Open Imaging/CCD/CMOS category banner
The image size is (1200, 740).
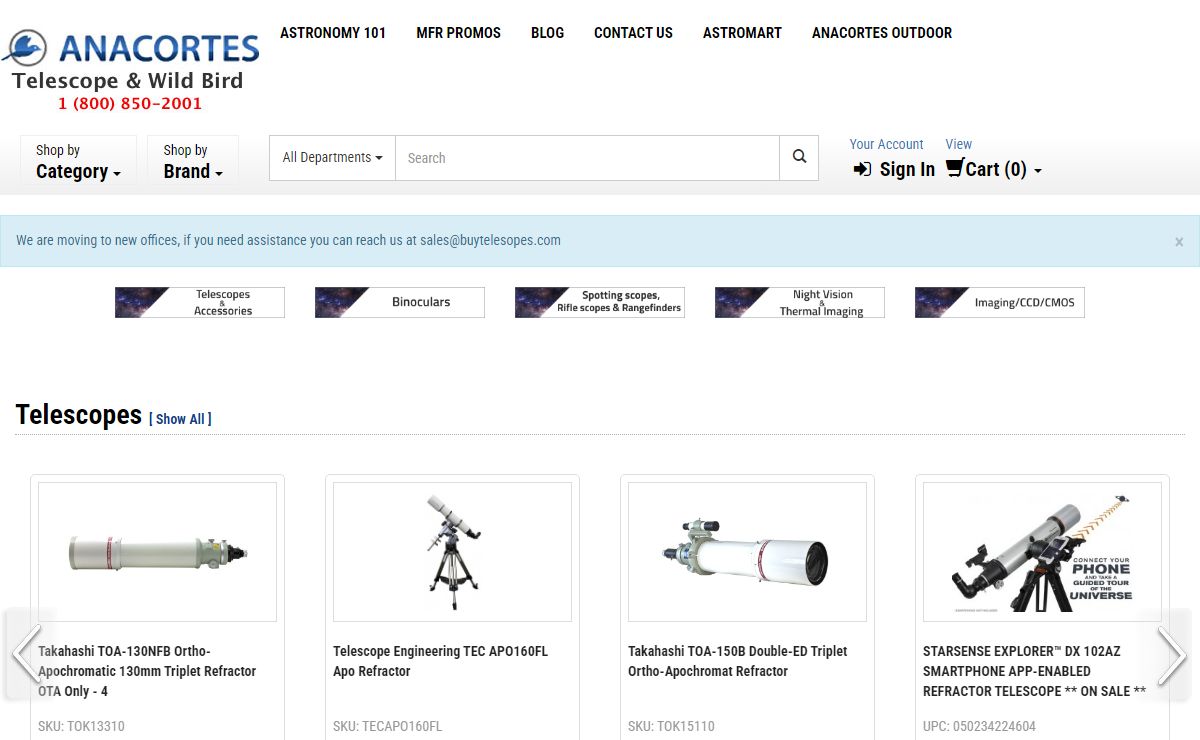pos(1000,302)
